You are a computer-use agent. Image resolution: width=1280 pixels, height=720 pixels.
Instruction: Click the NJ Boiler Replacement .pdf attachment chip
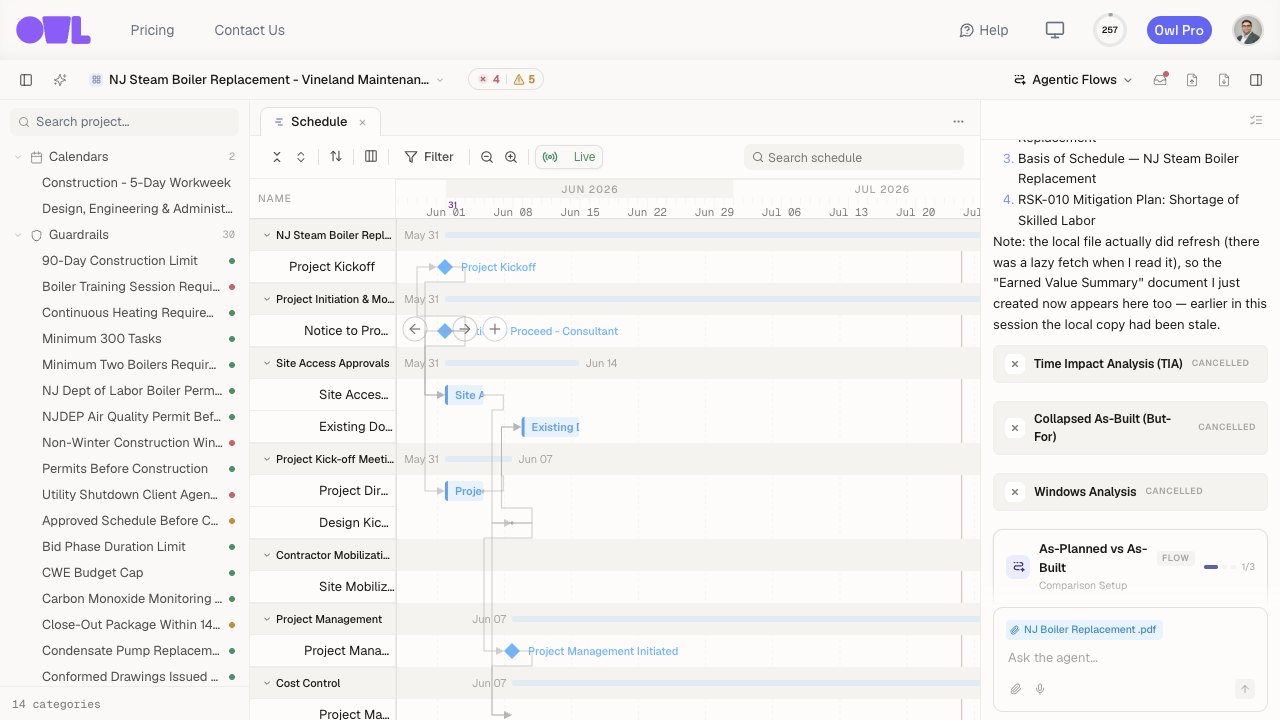point(1084,630)
